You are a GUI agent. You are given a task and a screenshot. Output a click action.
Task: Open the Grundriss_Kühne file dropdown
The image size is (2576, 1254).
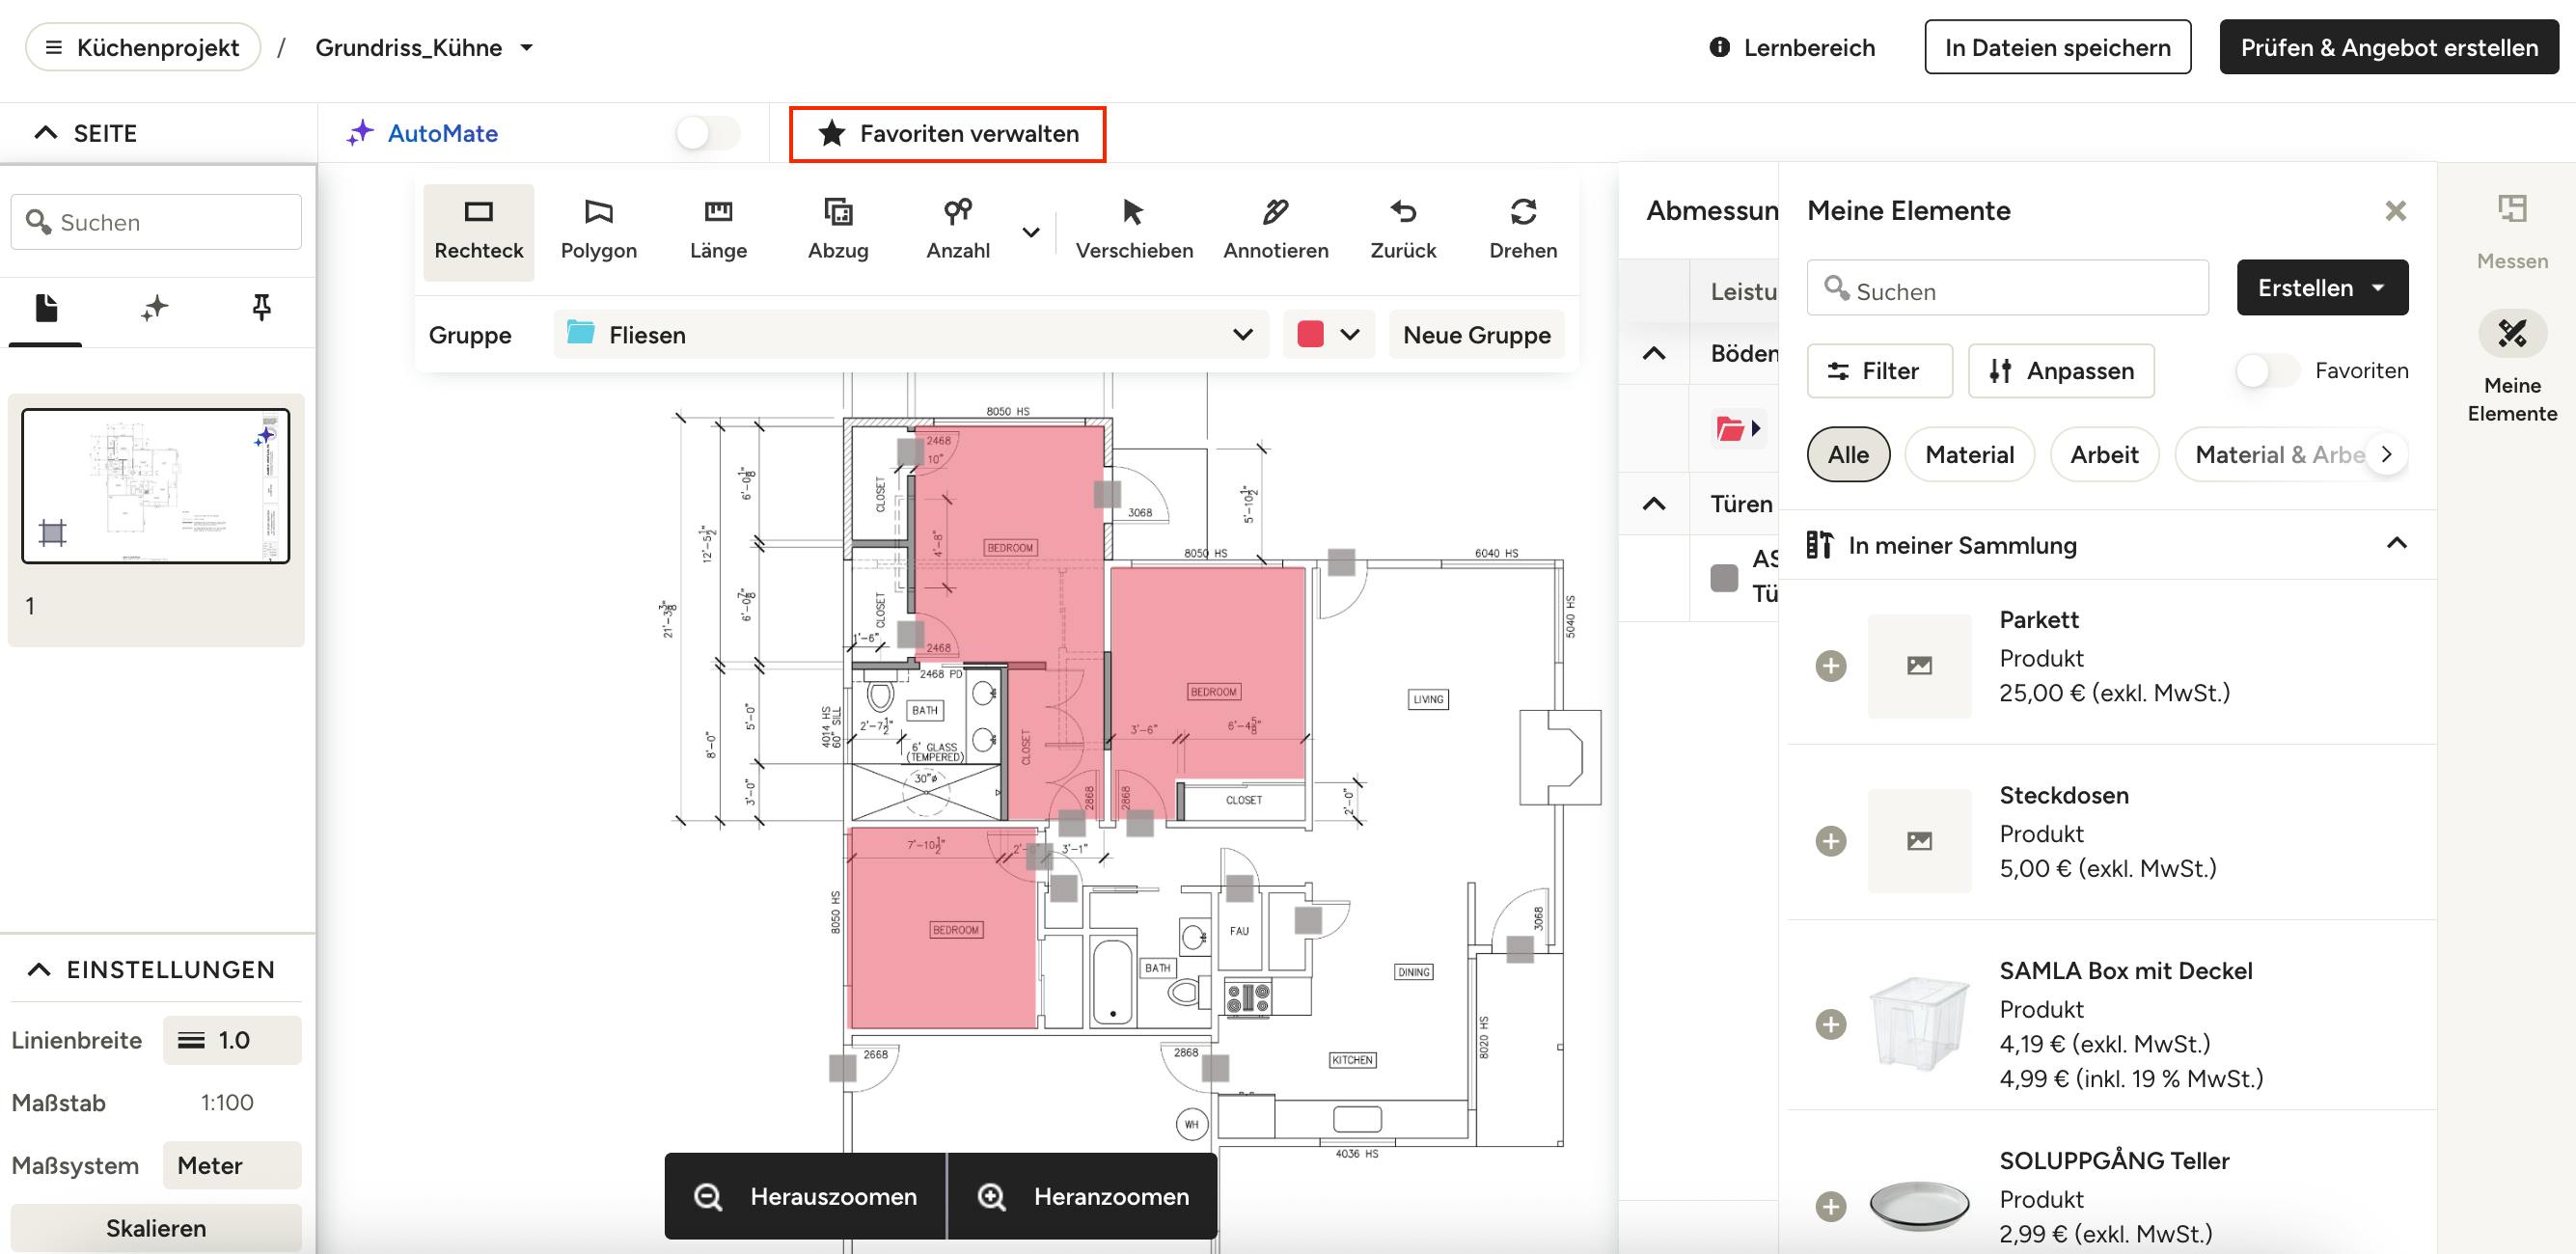click(x=425, y=47)
